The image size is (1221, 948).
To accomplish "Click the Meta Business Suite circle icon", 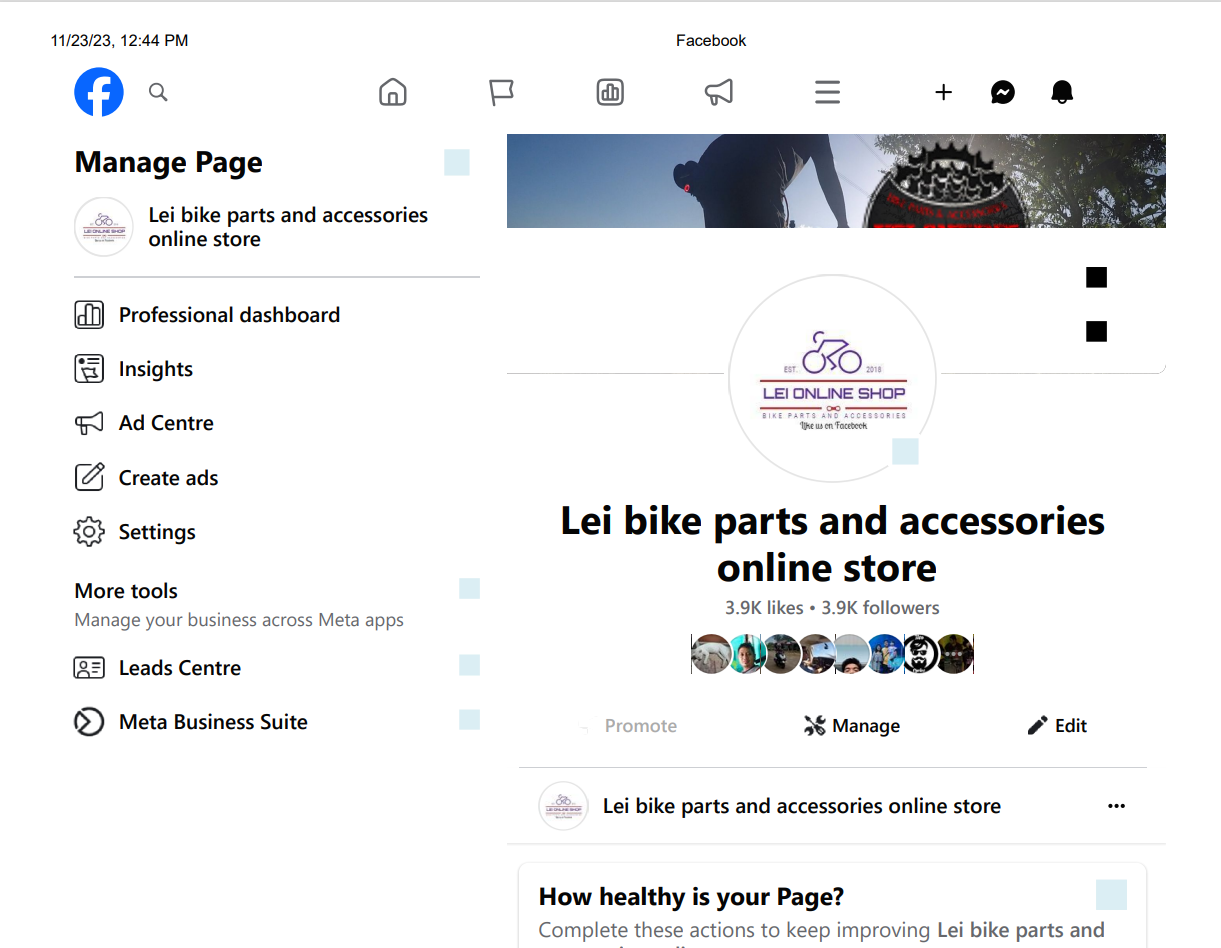I will (89, 722).
